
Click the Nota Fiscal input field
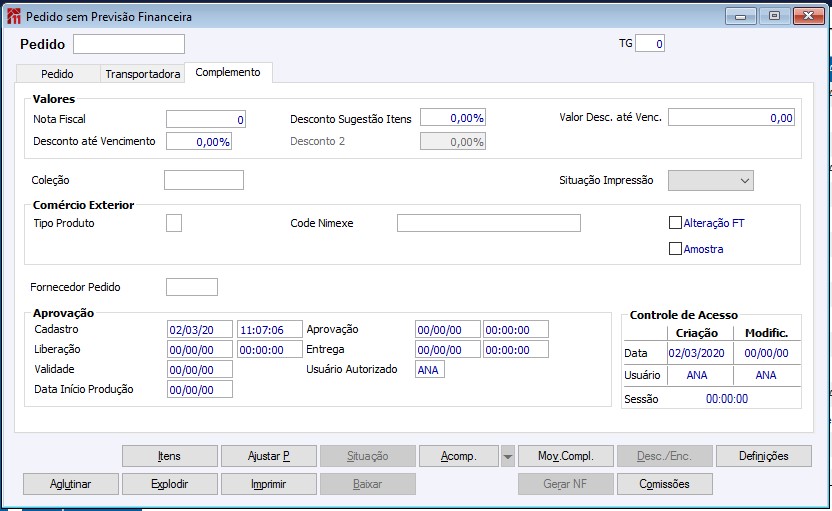[206, 119]
